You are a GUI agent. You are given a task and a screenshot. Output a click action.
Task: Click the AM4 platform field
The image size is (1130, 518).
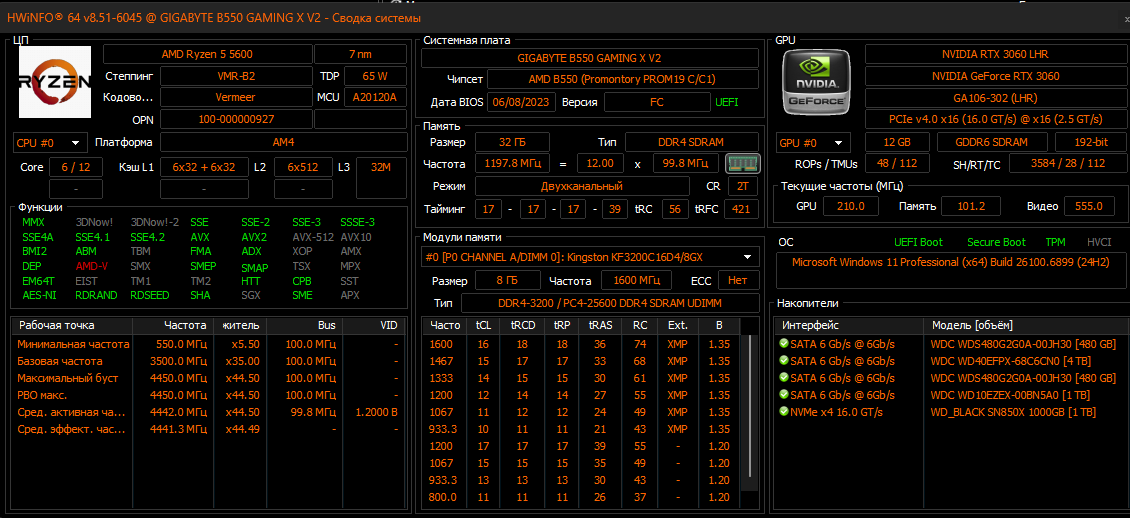(283, 142)
